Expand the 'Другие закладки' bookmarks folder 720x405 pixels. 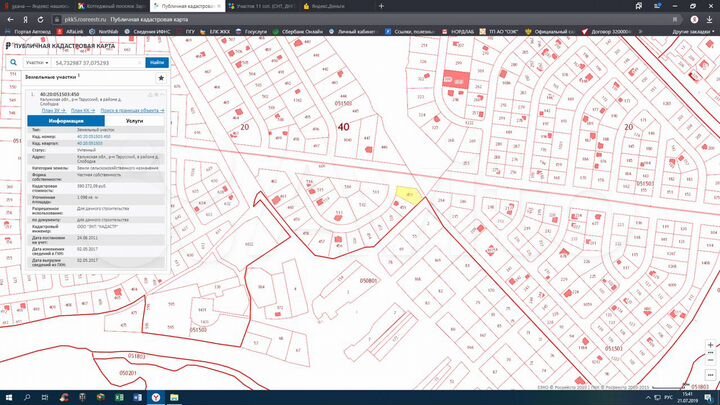[x=692, y=32]
